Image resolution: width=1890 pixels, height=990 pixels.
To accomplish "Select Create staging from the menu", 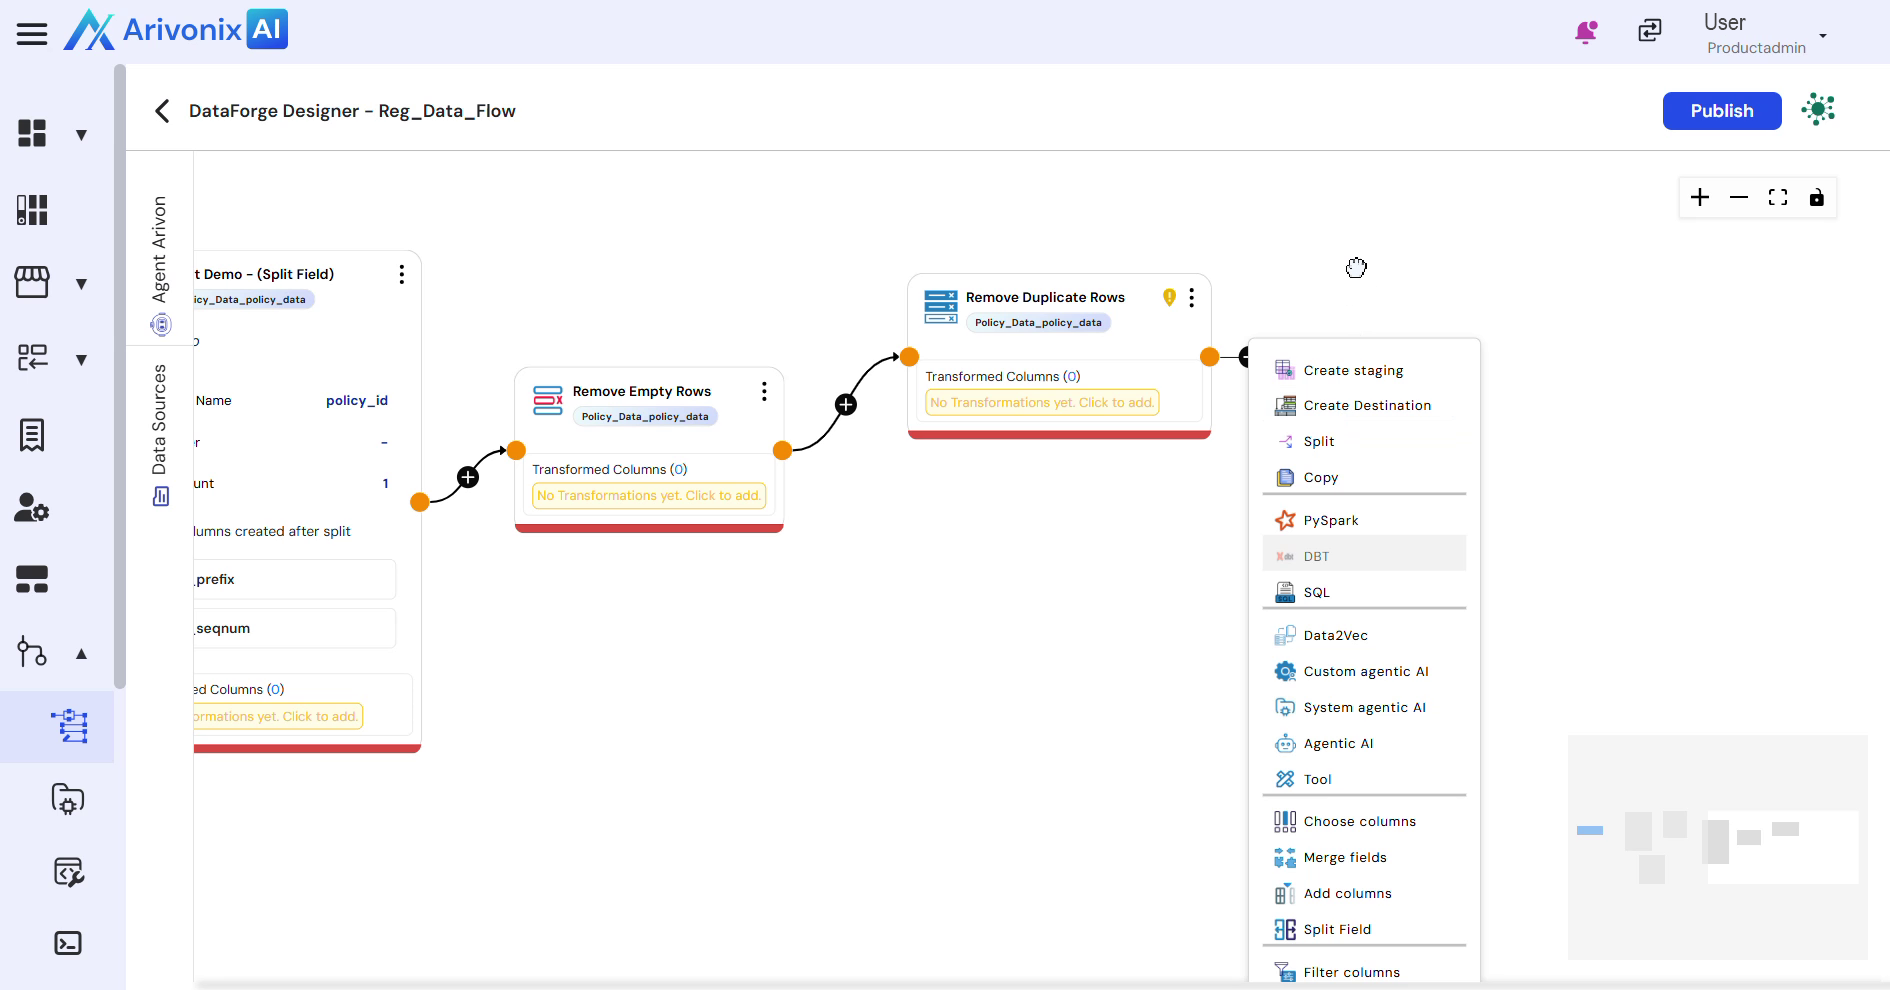I will [1353, 370].
